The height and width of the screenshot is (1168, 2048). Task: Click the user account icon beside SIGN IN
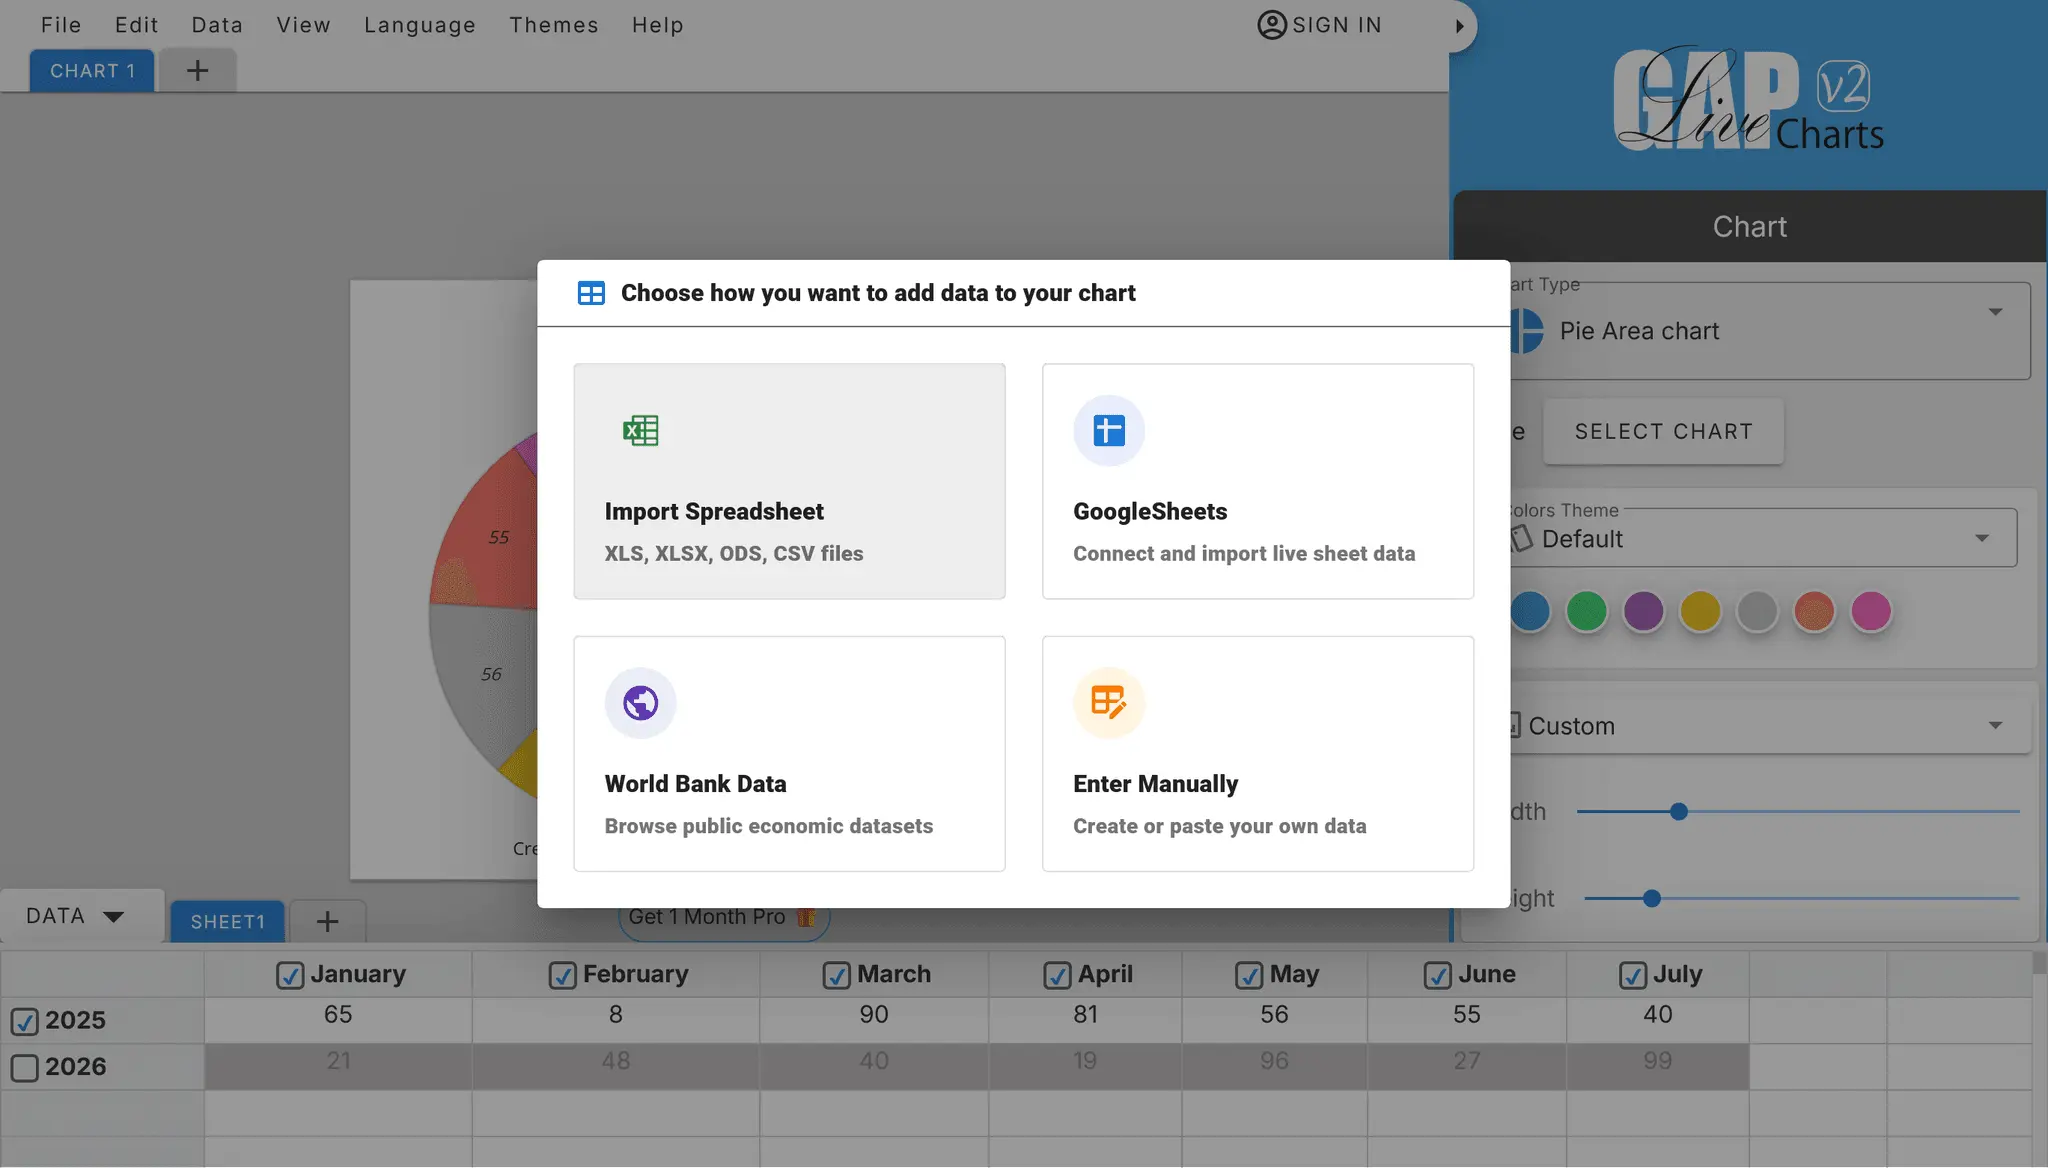click(1271, 25)
